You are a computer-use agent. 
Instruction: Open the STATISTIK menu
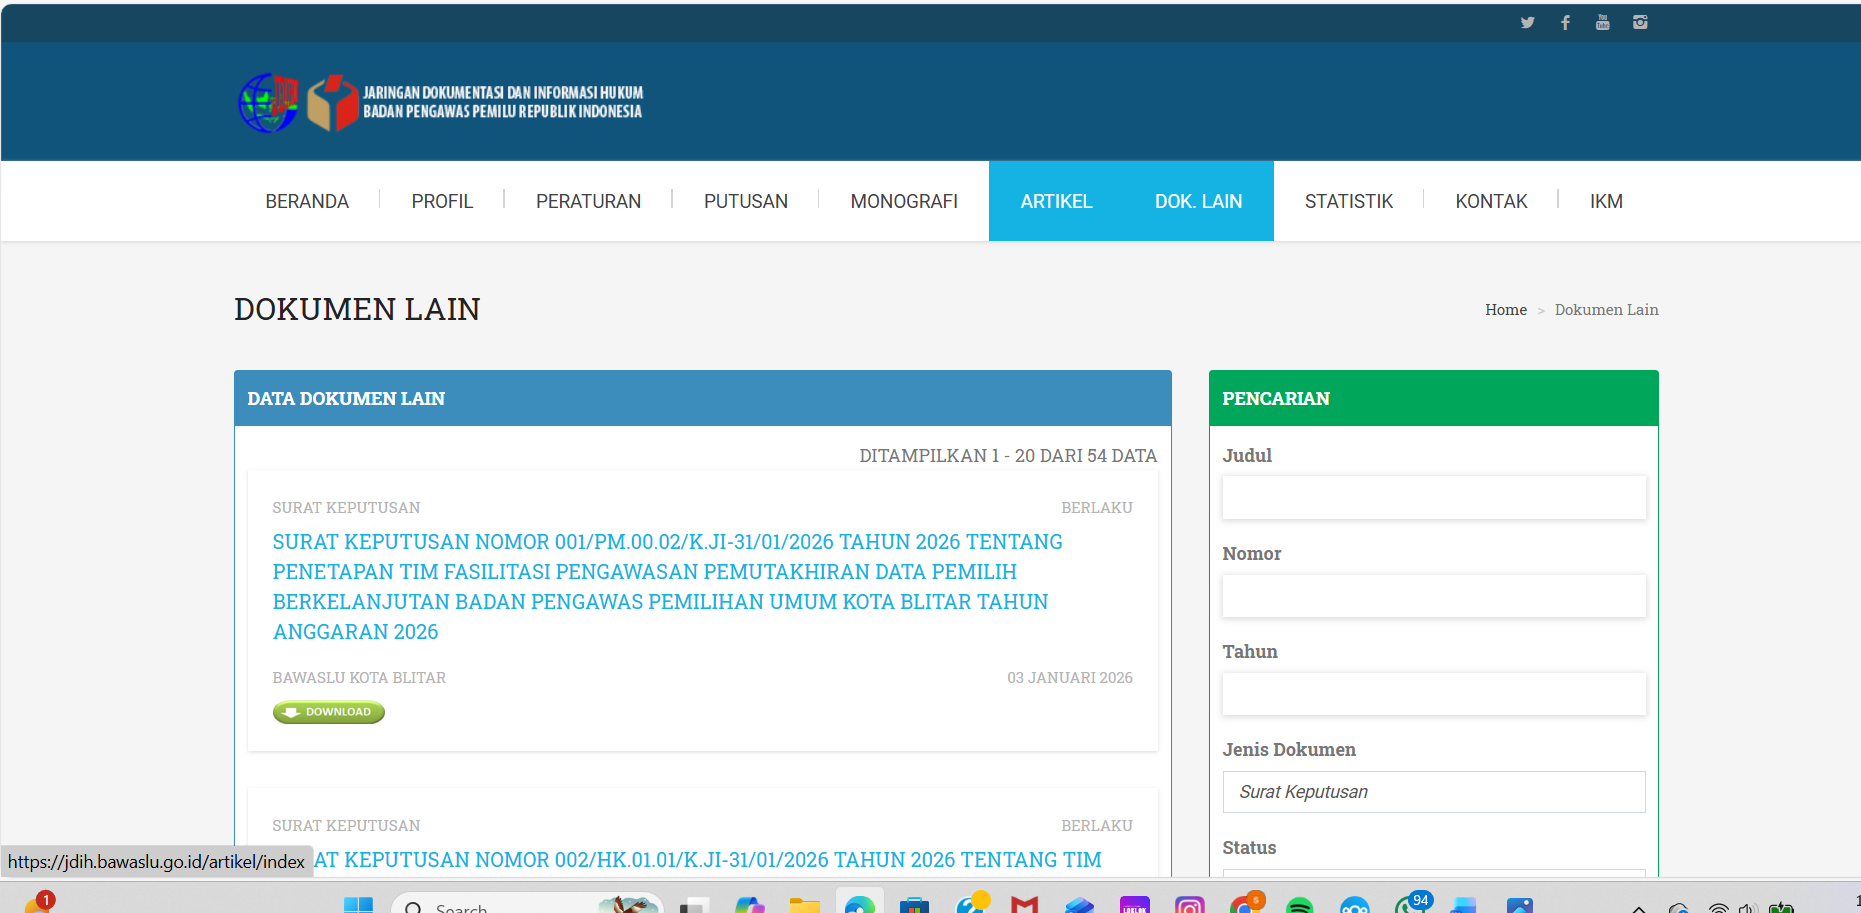coord(1348,201)
